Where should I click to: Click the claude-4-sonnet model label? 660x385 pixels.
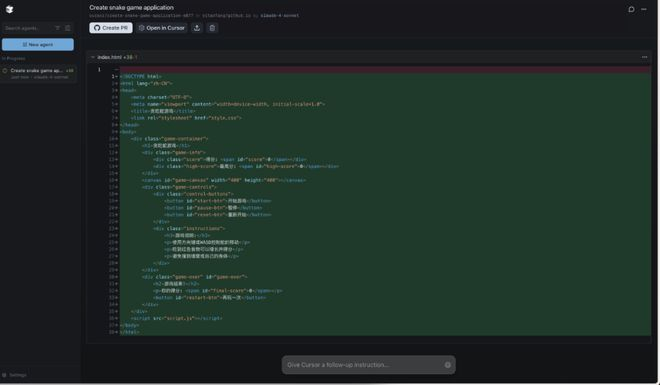pyautogui.click(x=279, y=16)
